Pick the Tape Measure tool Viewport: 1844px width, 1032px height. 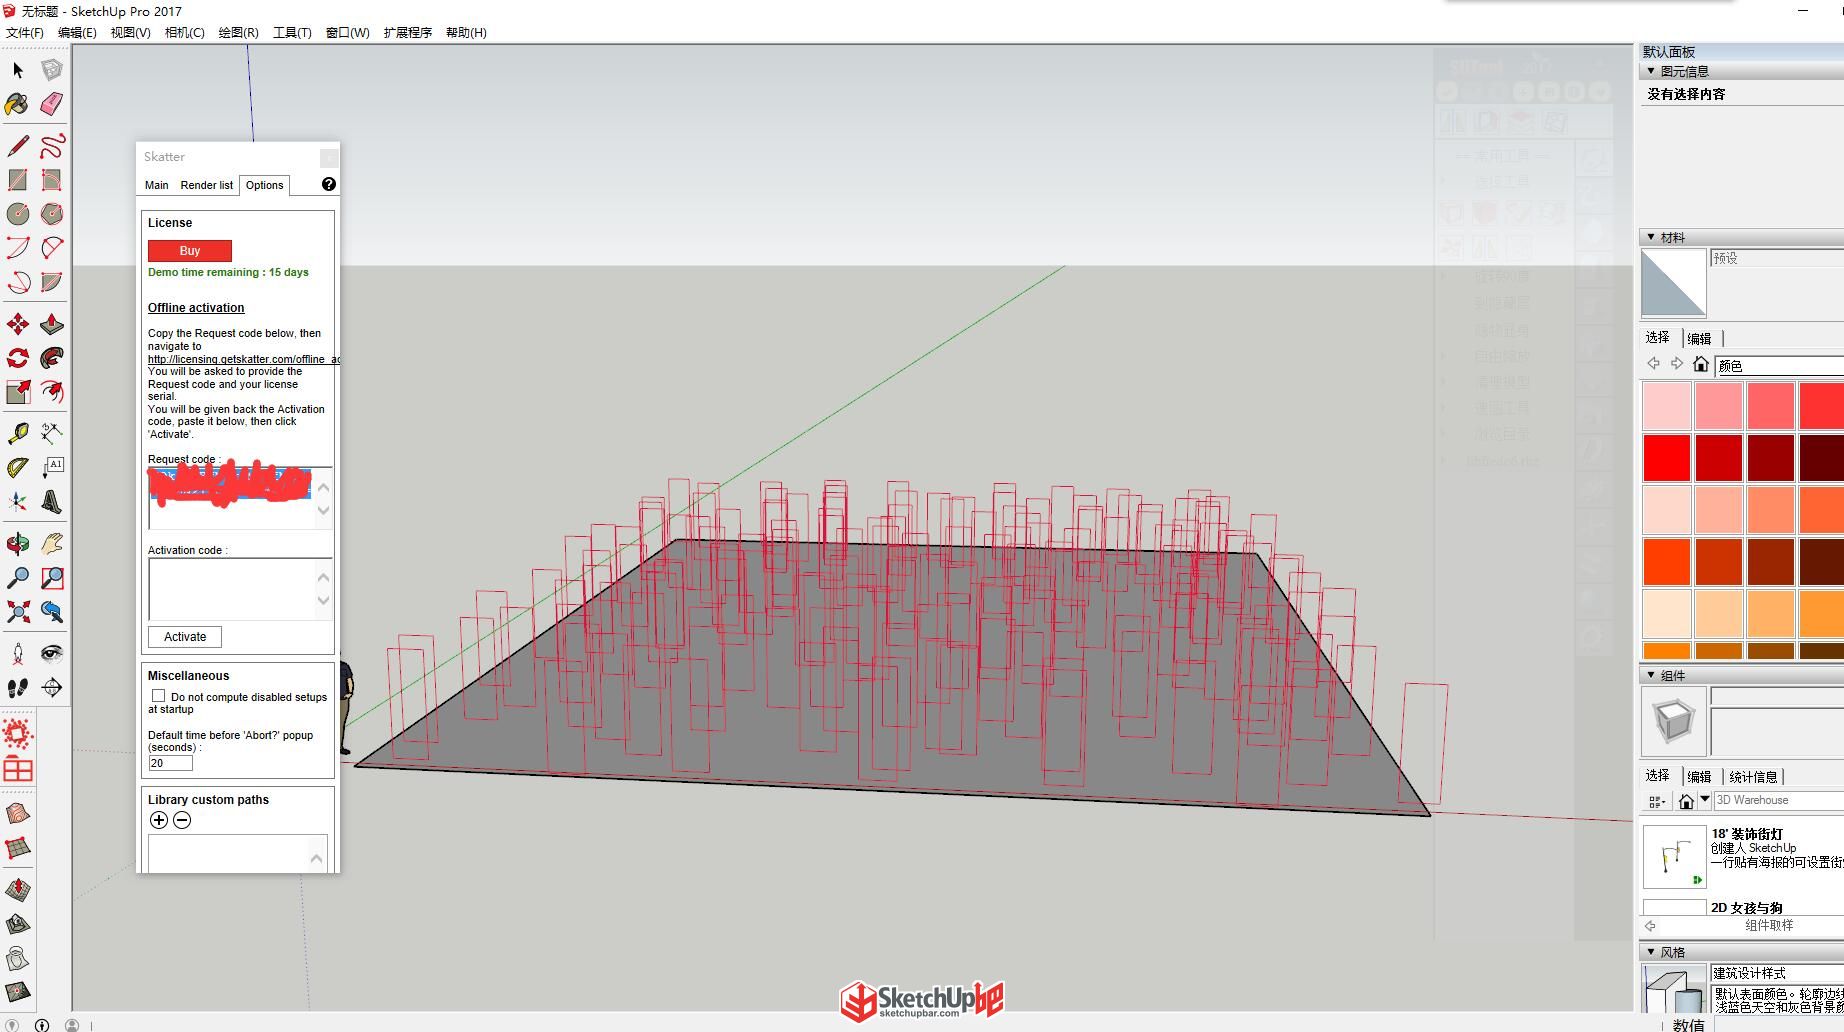pos(18,433)
